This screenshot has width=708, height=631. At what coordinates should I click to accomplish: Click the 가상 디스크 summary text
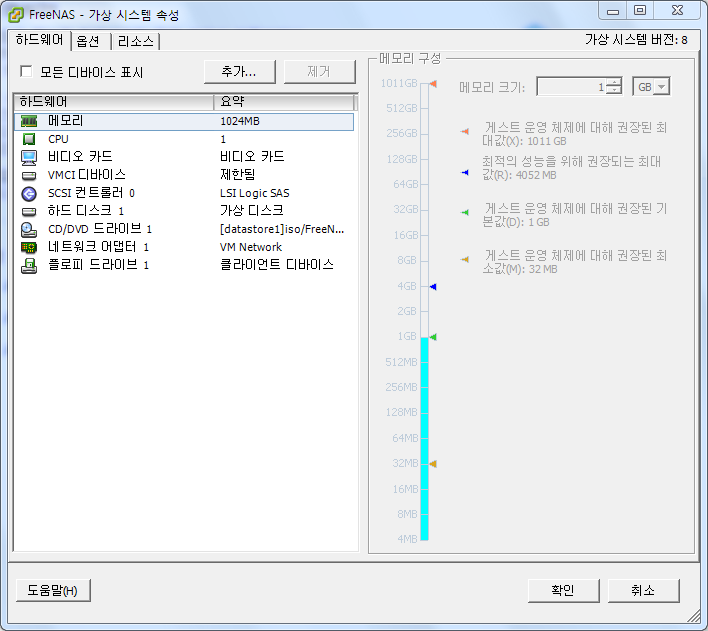pos(252,210)
